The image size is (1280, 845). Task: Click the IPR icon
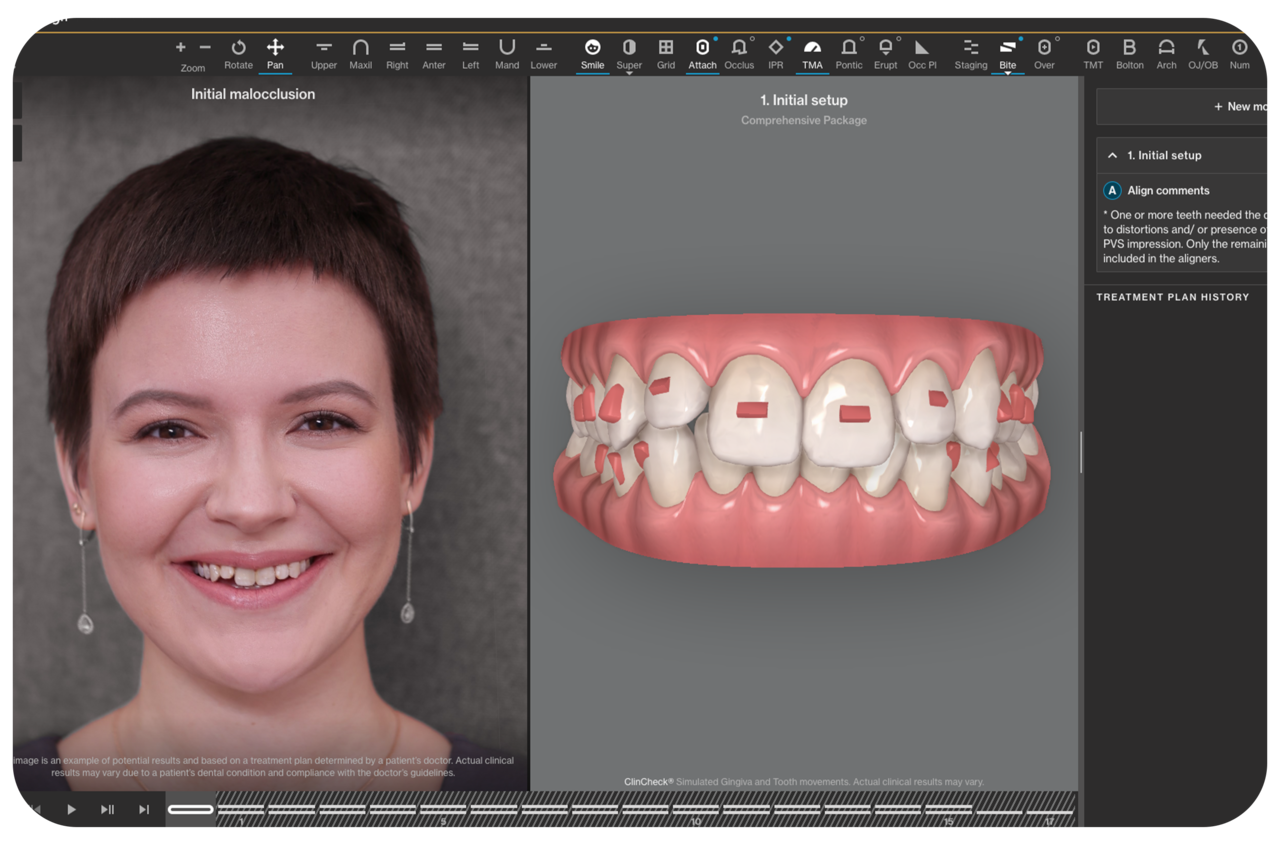[776, 48]
